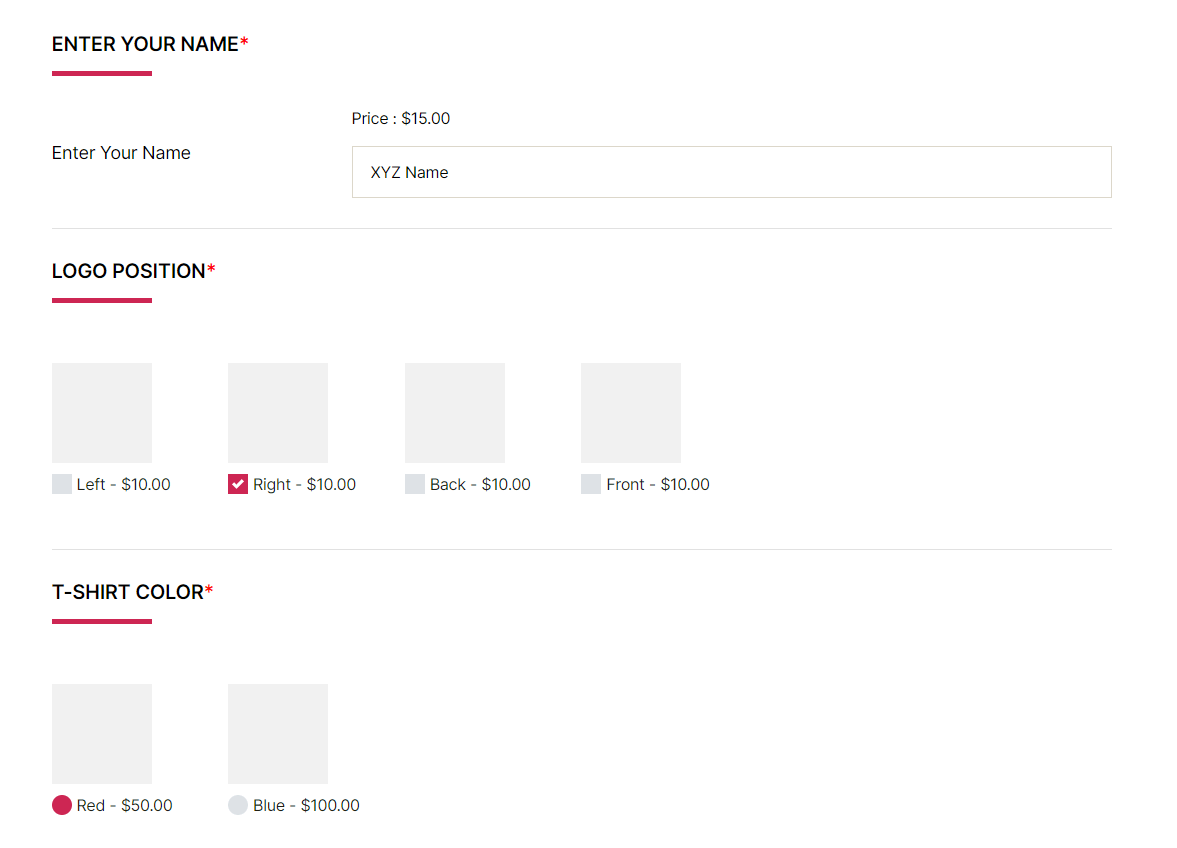Select the image thumbnail above Back option
Screen dimensions: 1177x848
pos(455,413)
